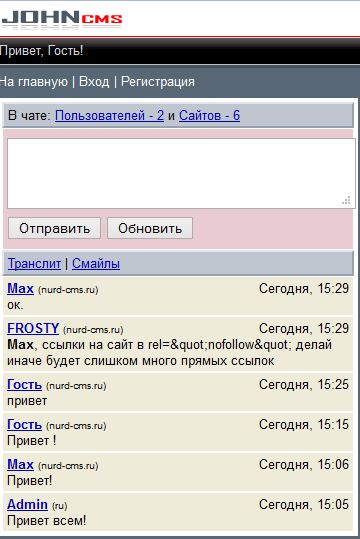
Task: Open Гость profile from 15:25 message
Action: (24, 385)
